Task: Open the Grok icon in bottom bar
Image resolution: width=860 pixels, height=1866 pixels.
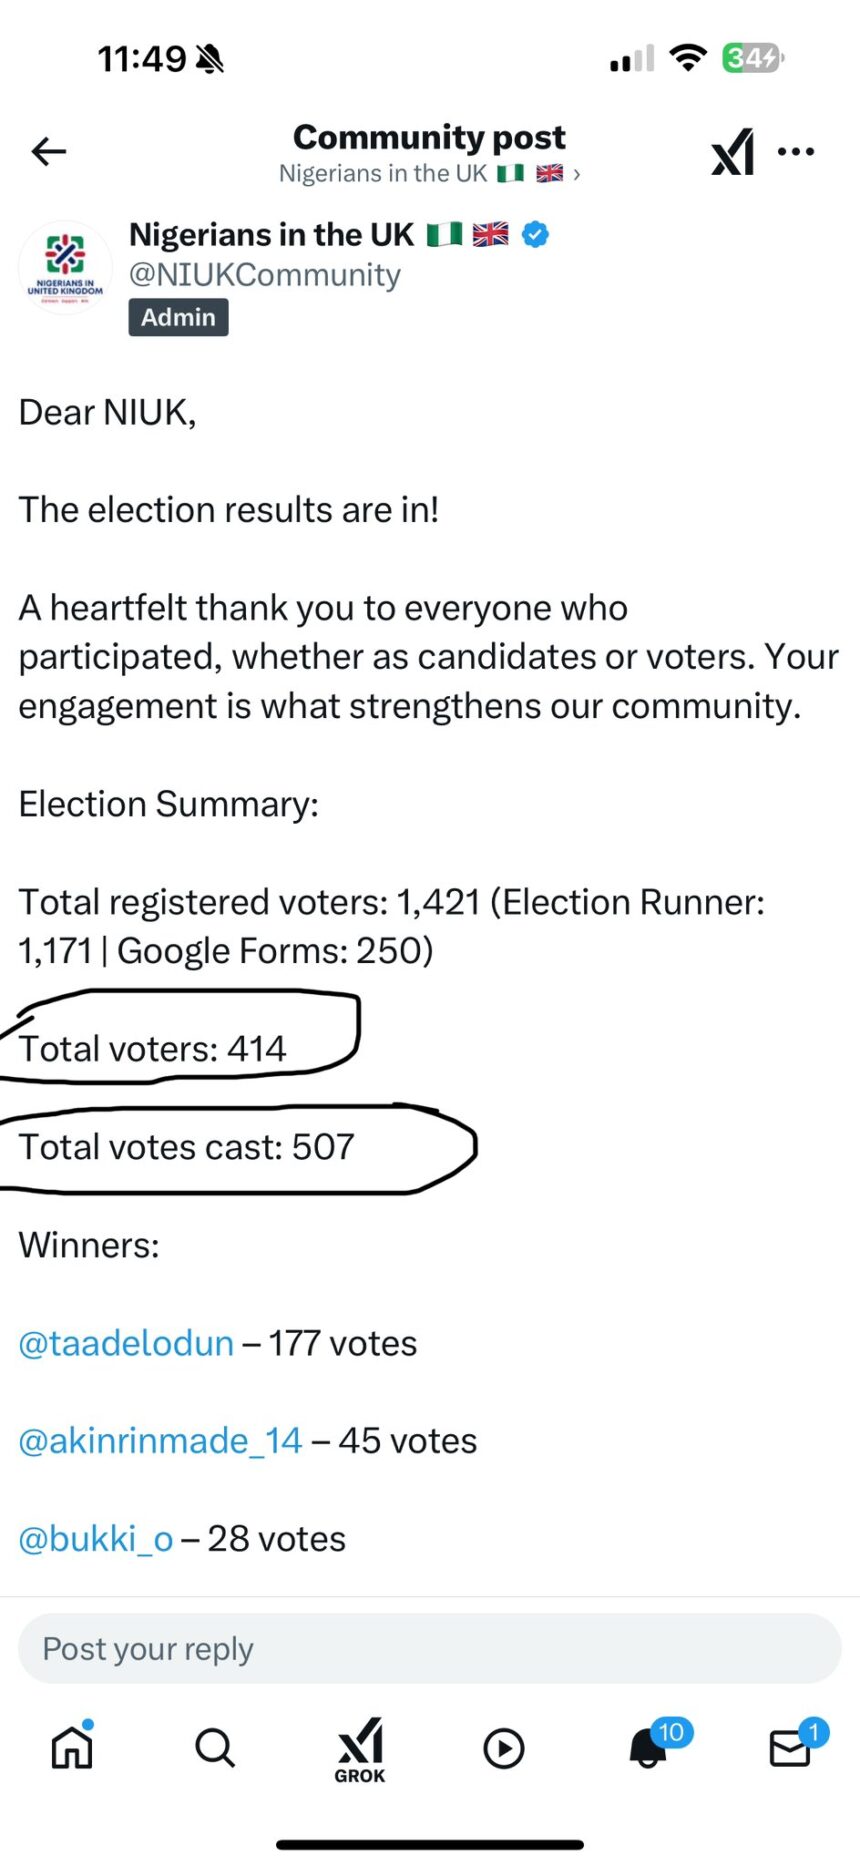Action: pos(359,1748)
